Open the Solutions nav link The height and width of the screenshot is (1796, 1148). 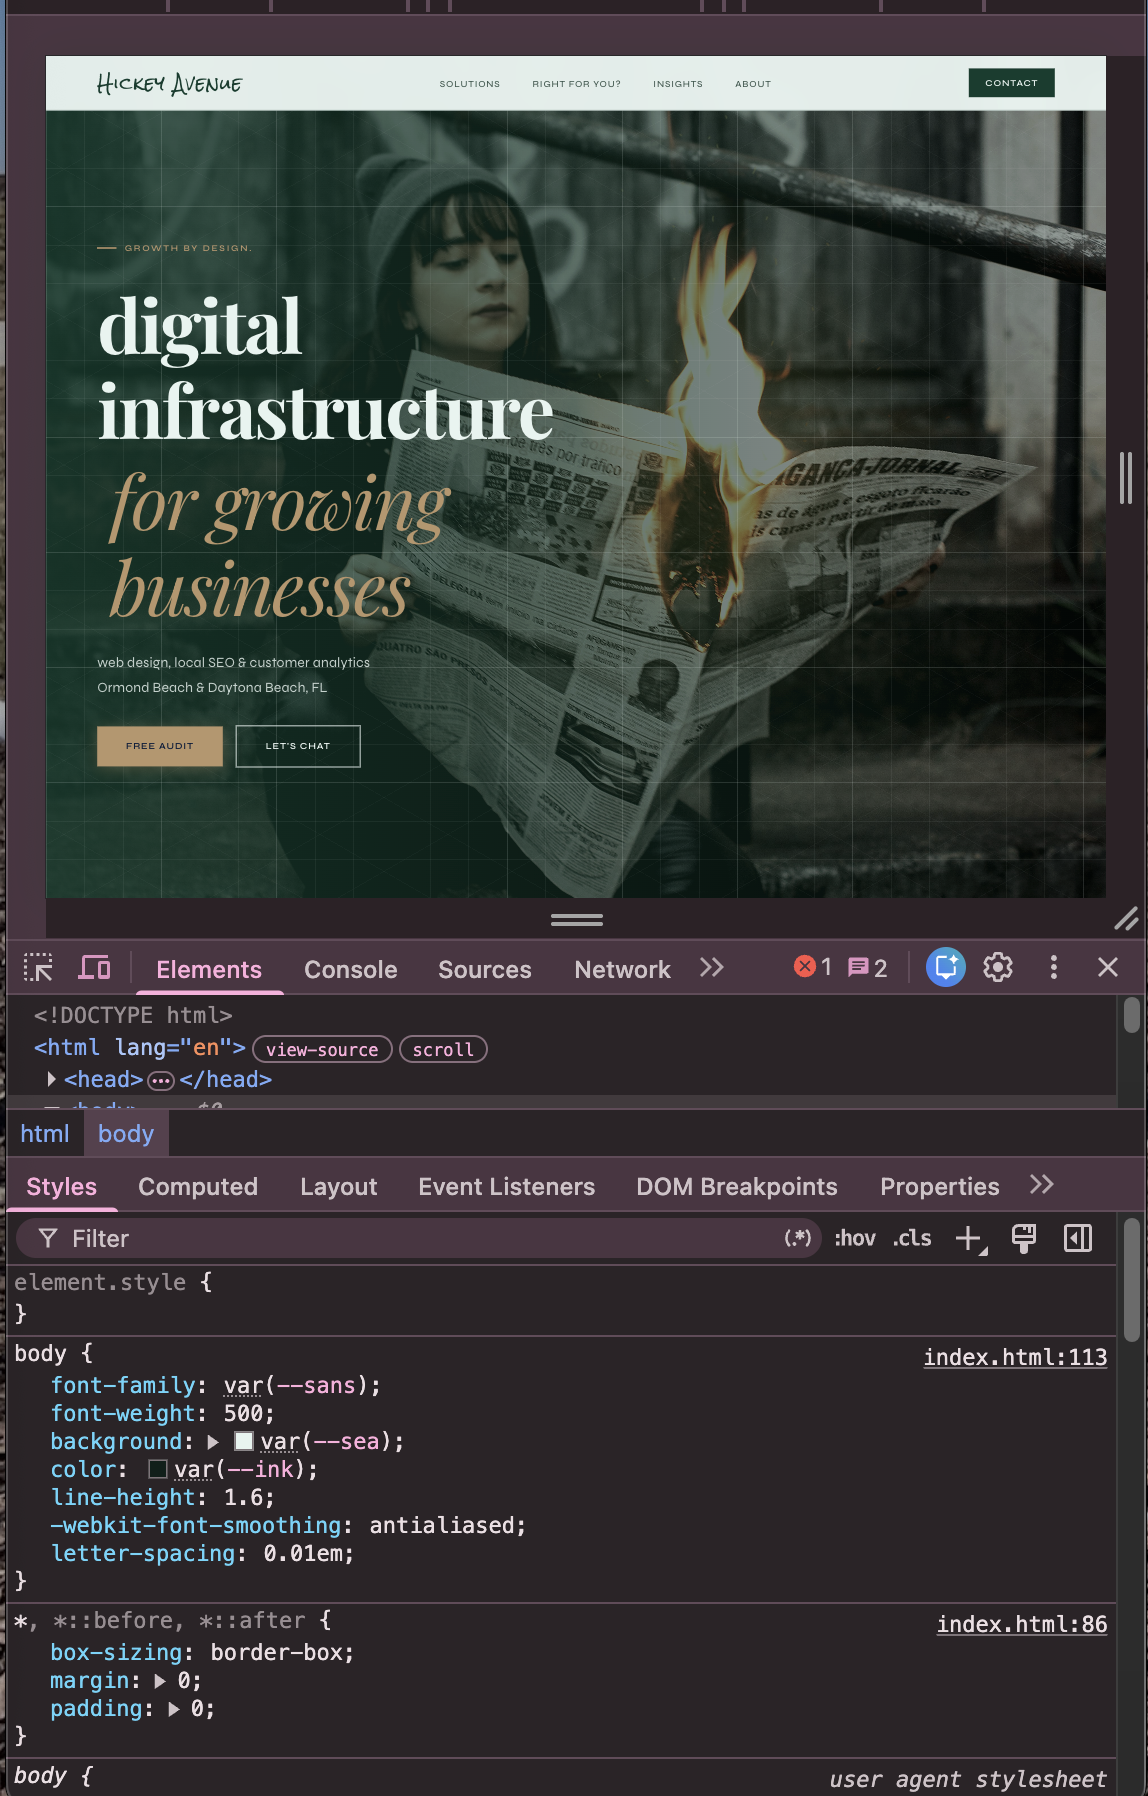(470, 84)
